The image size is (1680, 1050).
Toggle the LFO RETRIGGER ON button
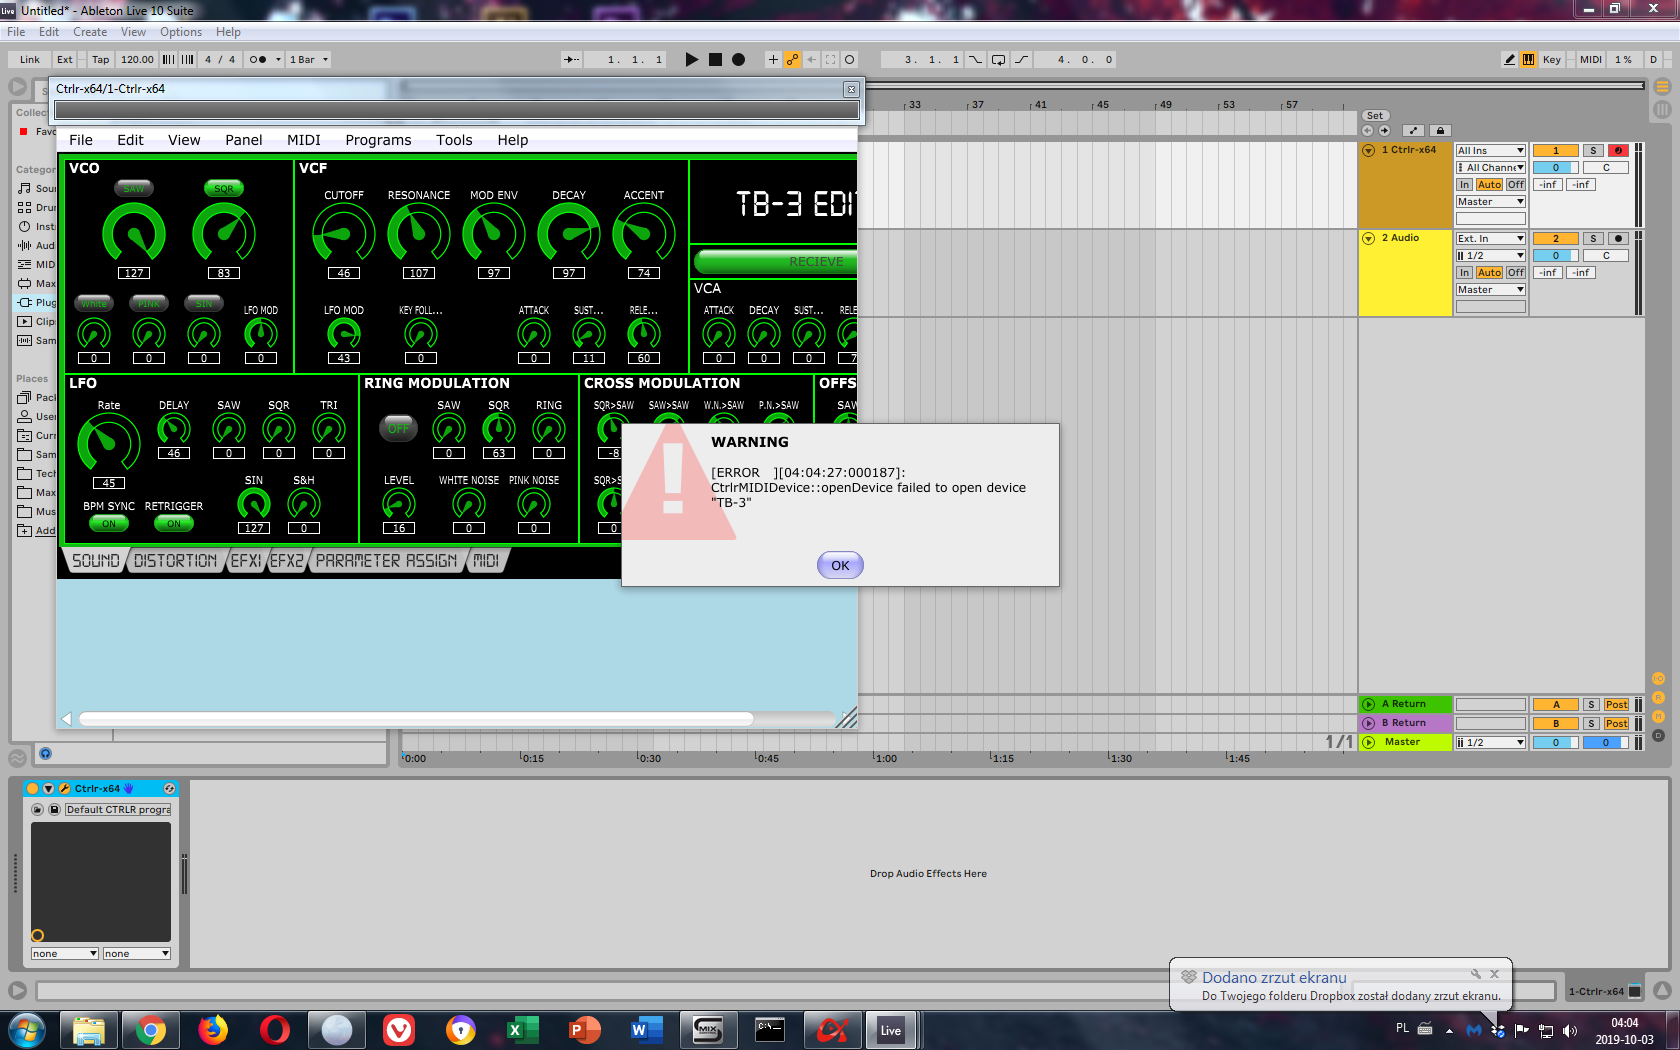coord(174,523)
